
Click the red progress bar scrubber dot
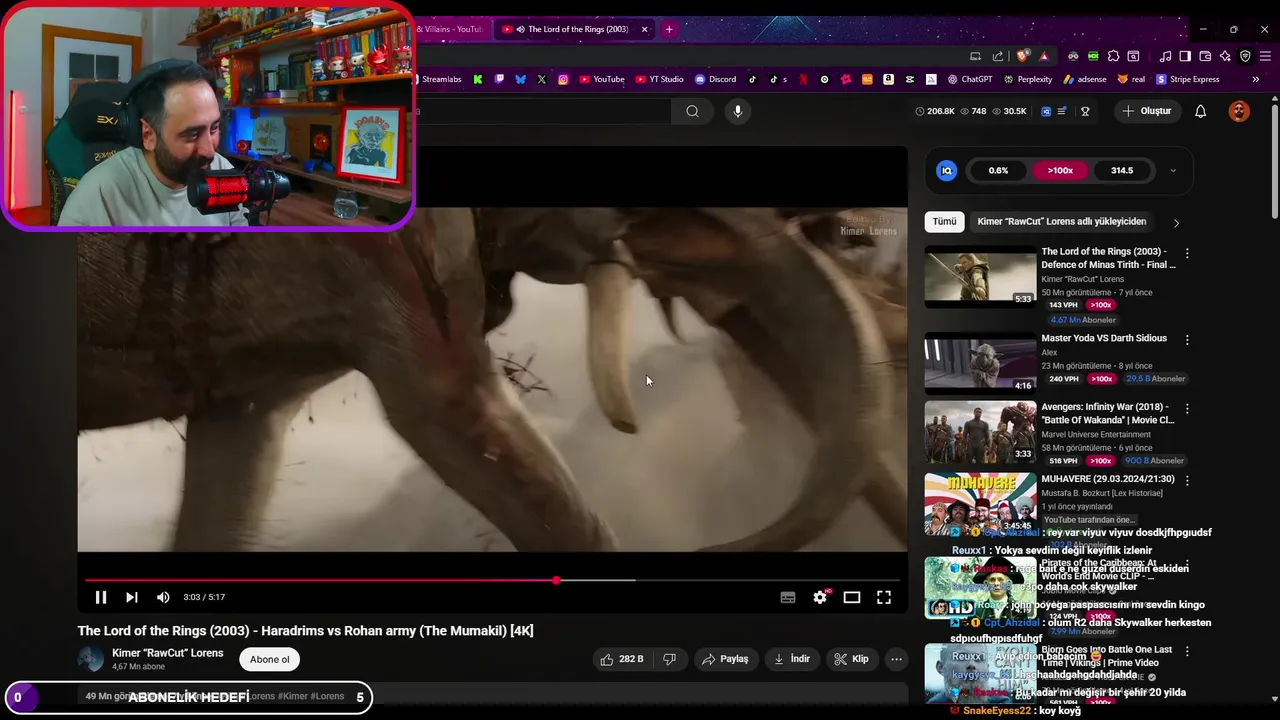pyautogui.click(x=556, y=580)
